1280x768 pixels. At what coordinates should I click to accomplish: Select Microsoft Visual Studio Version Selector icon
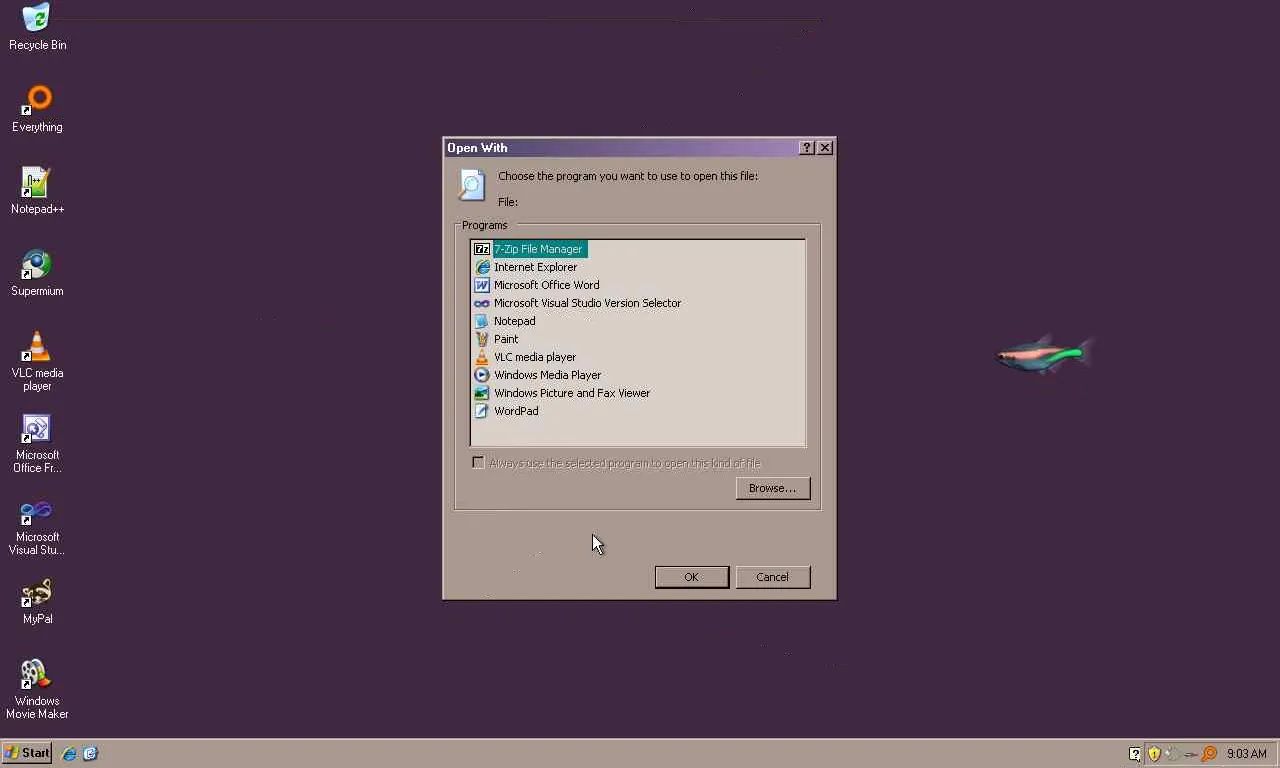(482, 303)
